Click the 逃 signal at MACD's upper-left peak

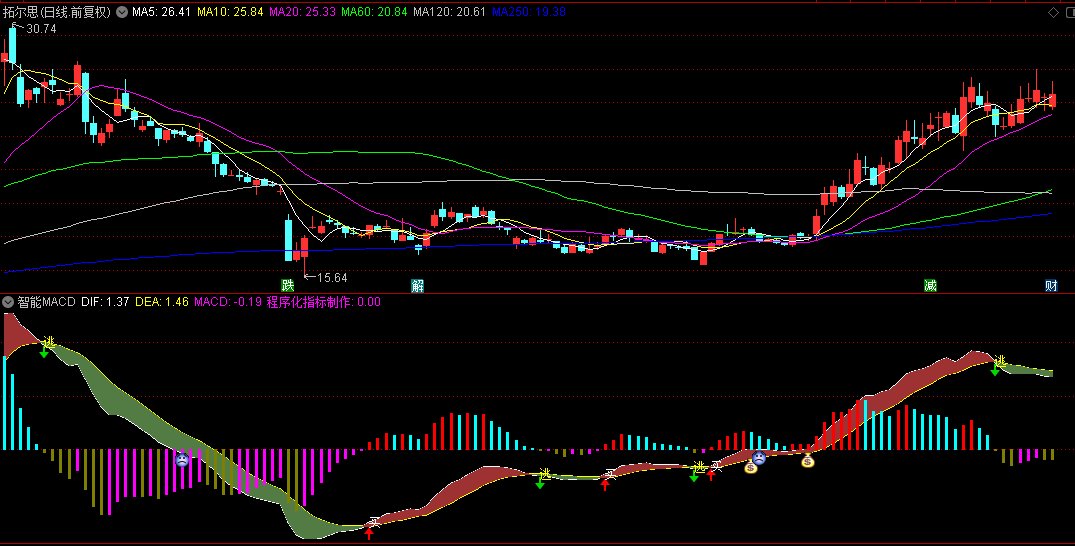click(x=49, y=342)
